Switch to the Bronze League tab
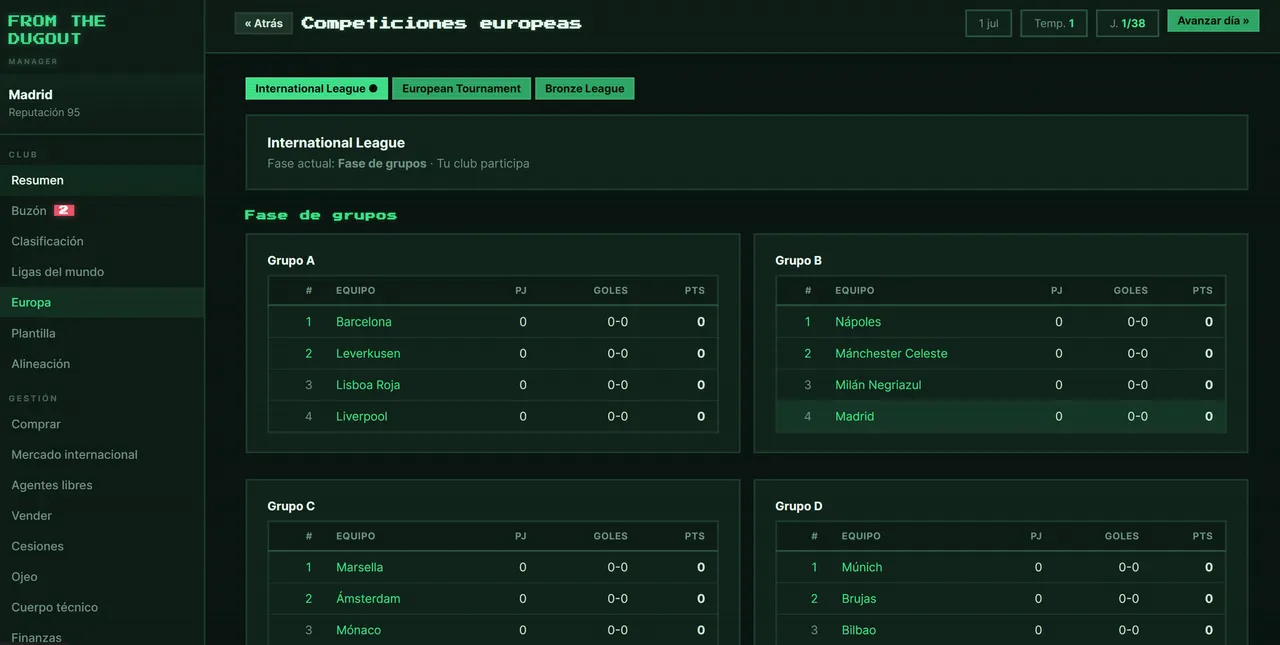 (584, 88)
